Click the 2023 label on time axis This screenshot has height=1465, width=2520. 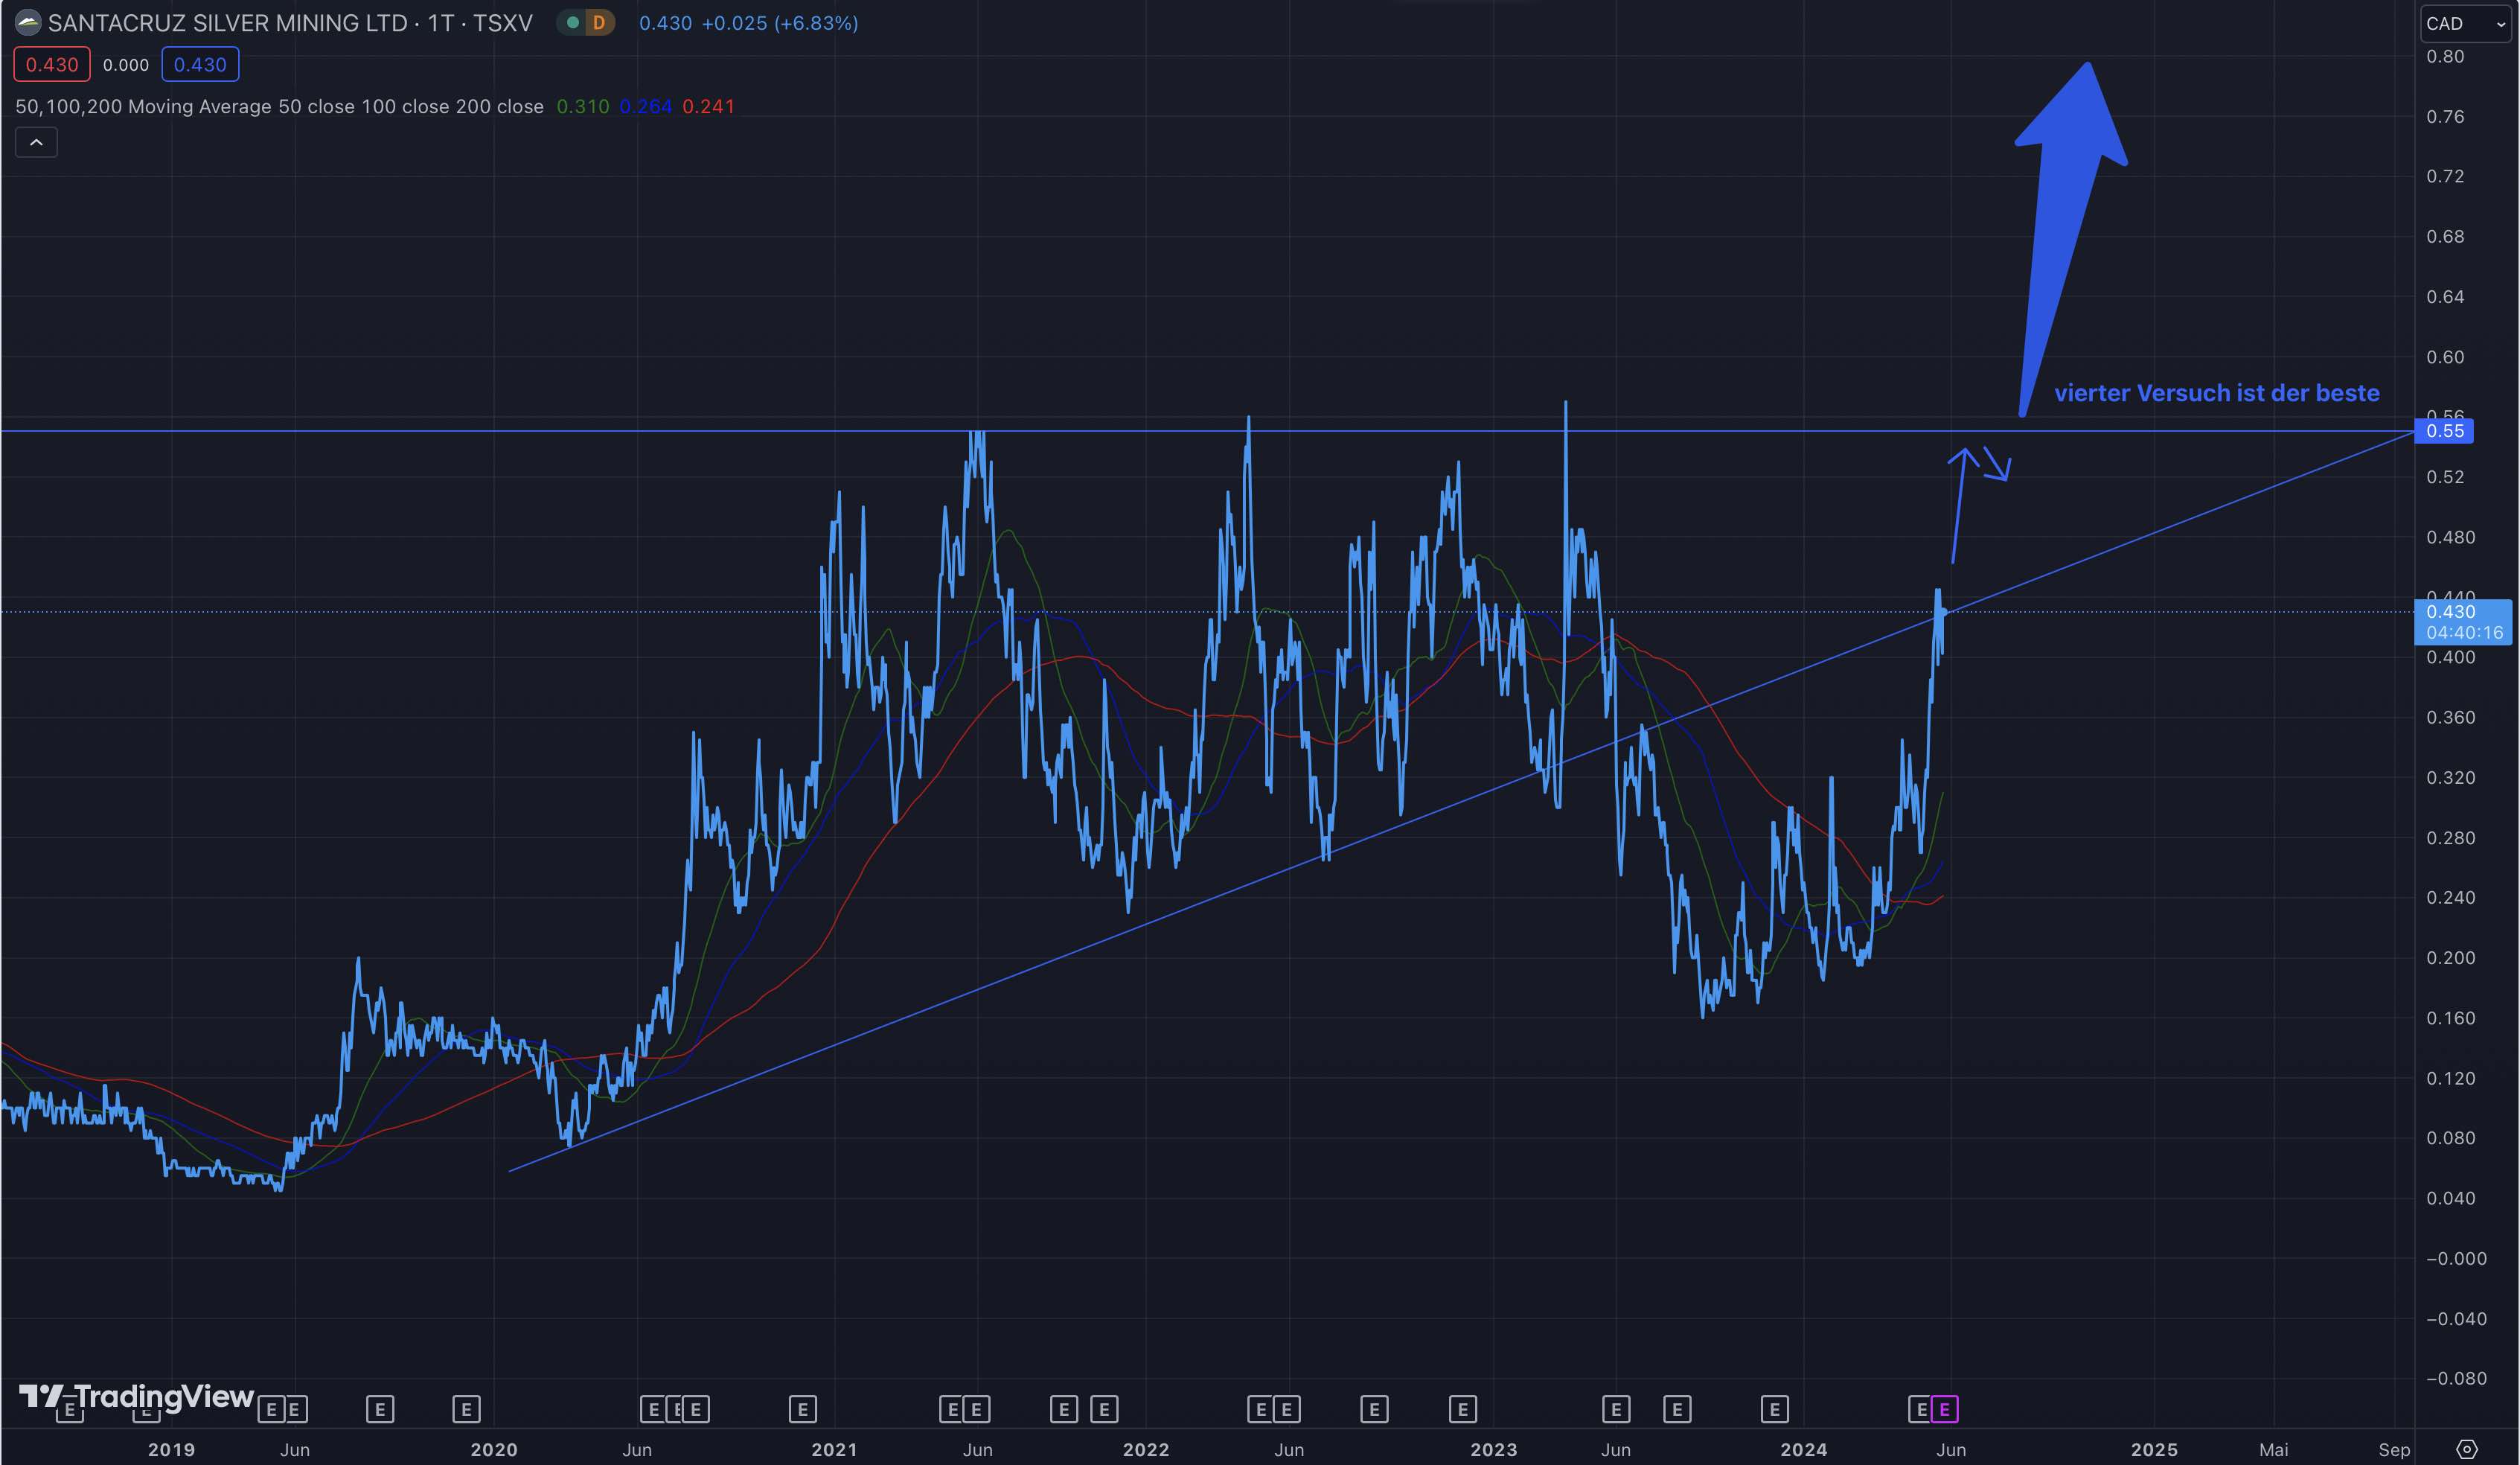point(1493,1450)
